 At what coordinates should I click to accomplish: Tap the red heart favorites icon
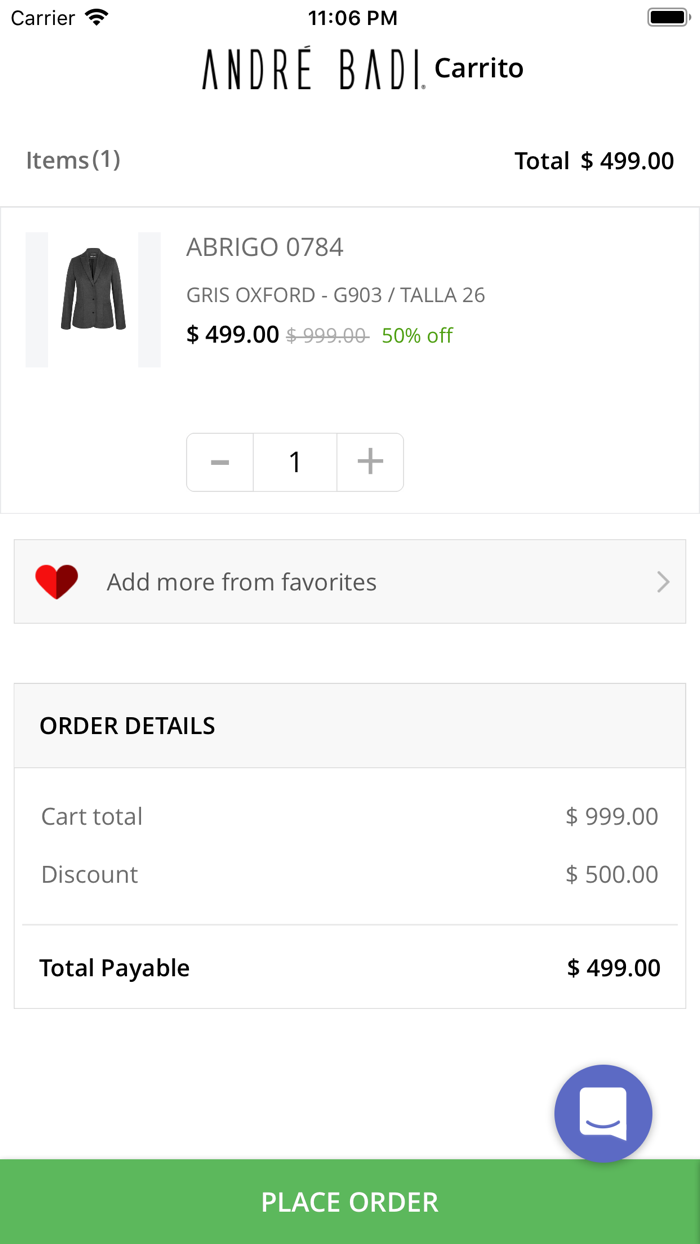click(56, 582)
